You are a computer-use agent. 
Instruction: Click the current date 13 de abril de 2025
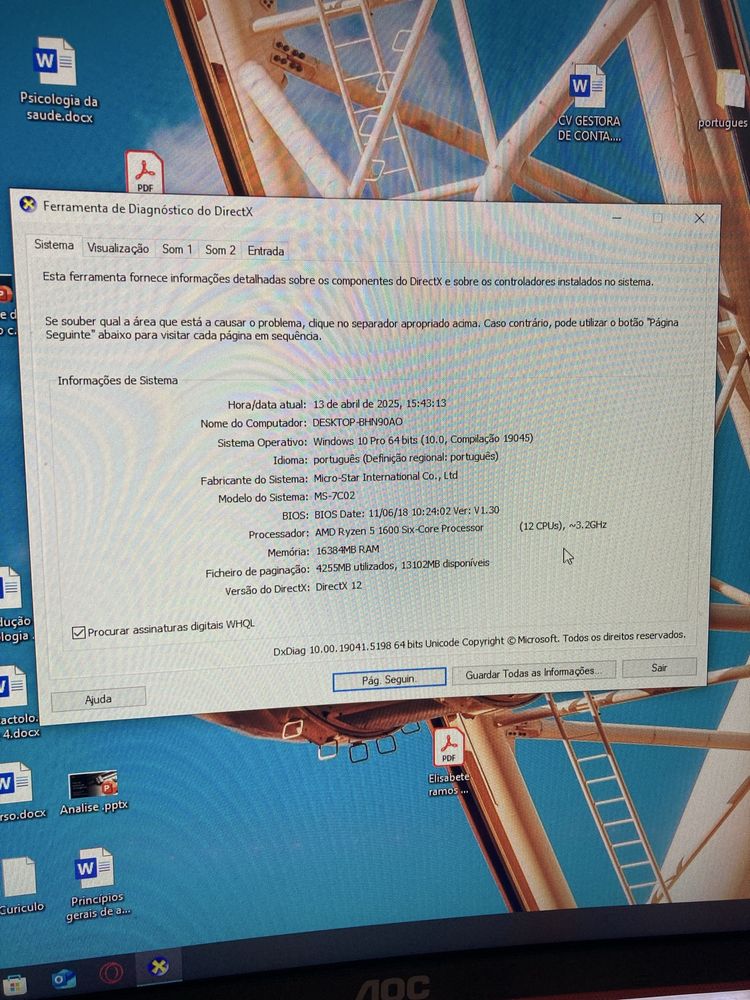(x=379, y=404)
